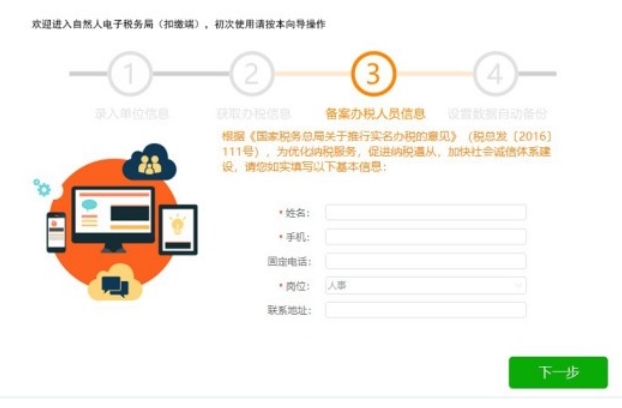
Task: Open the 获取办税信息 step label
Action: [x=254, y=114]
